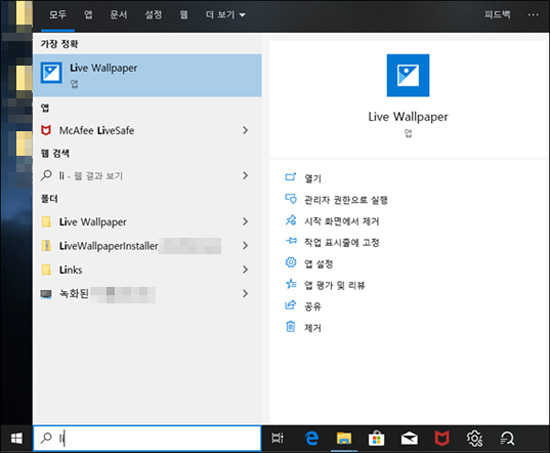Screen dimensions: 550x453
Task: Open the 설정 search tab
Action: 153,15
